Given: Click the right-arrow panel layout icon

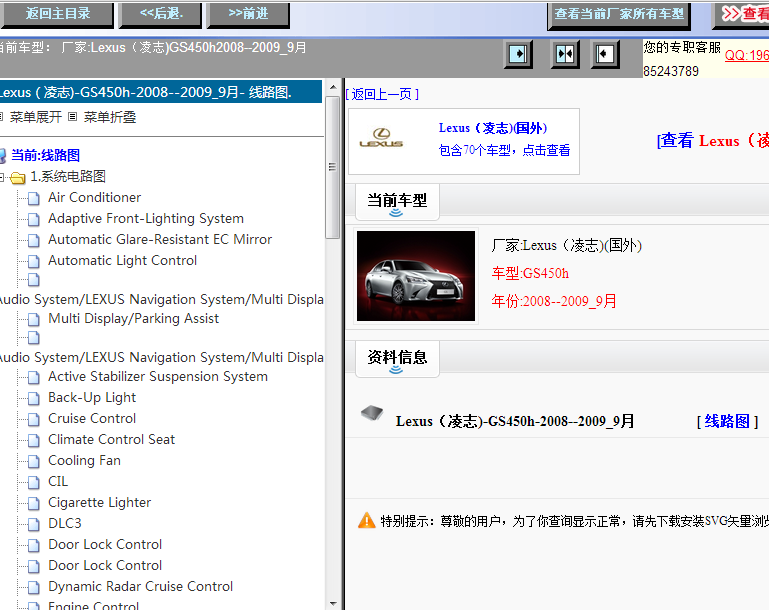Looking at the screenshot, I should point(518,53).
